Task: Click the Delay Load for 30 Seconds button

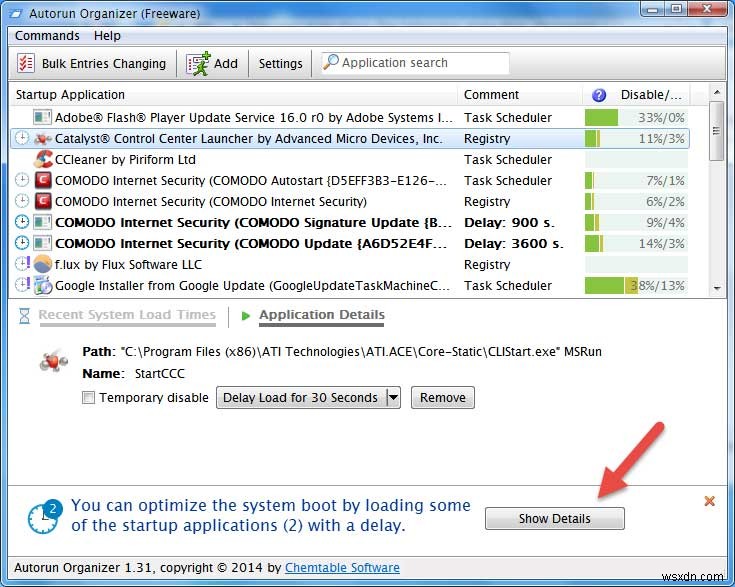Action: click(x=301, y=398)
